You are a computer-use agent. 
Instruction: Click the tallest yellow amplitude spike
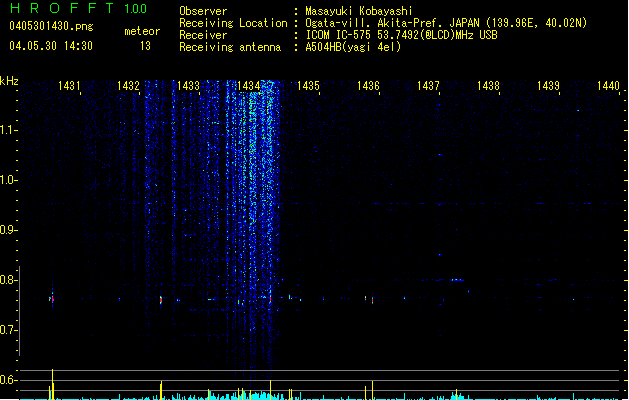[x=53, y=384]
